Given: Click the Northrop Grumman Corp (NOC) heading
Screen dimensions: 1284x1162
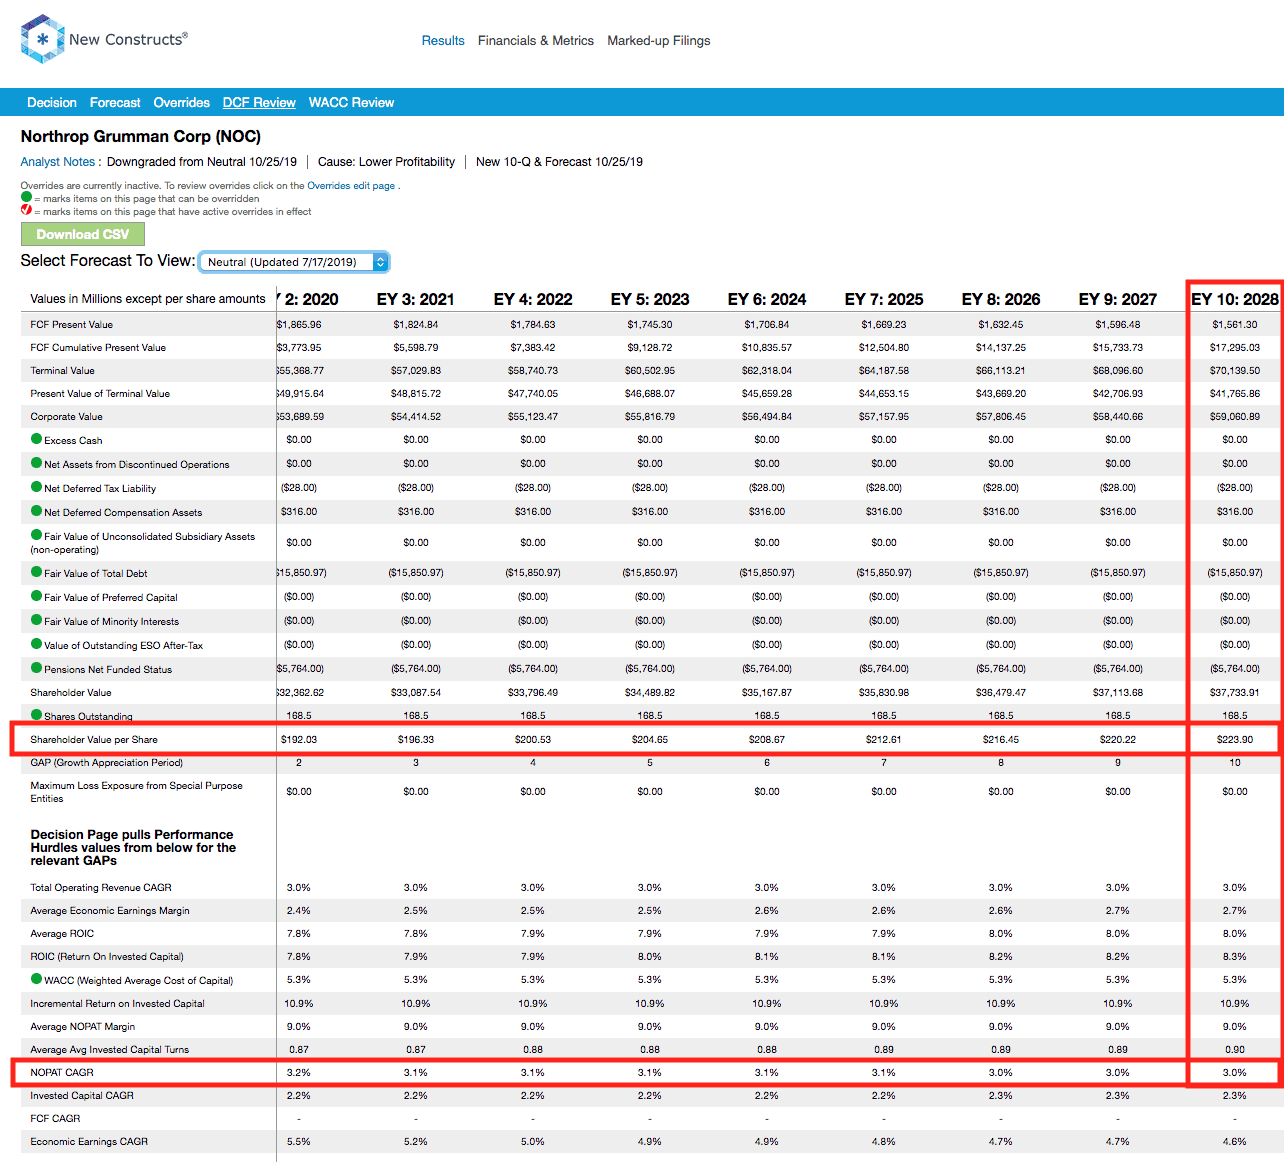Looking at the screenshot, I should [141, 136].
